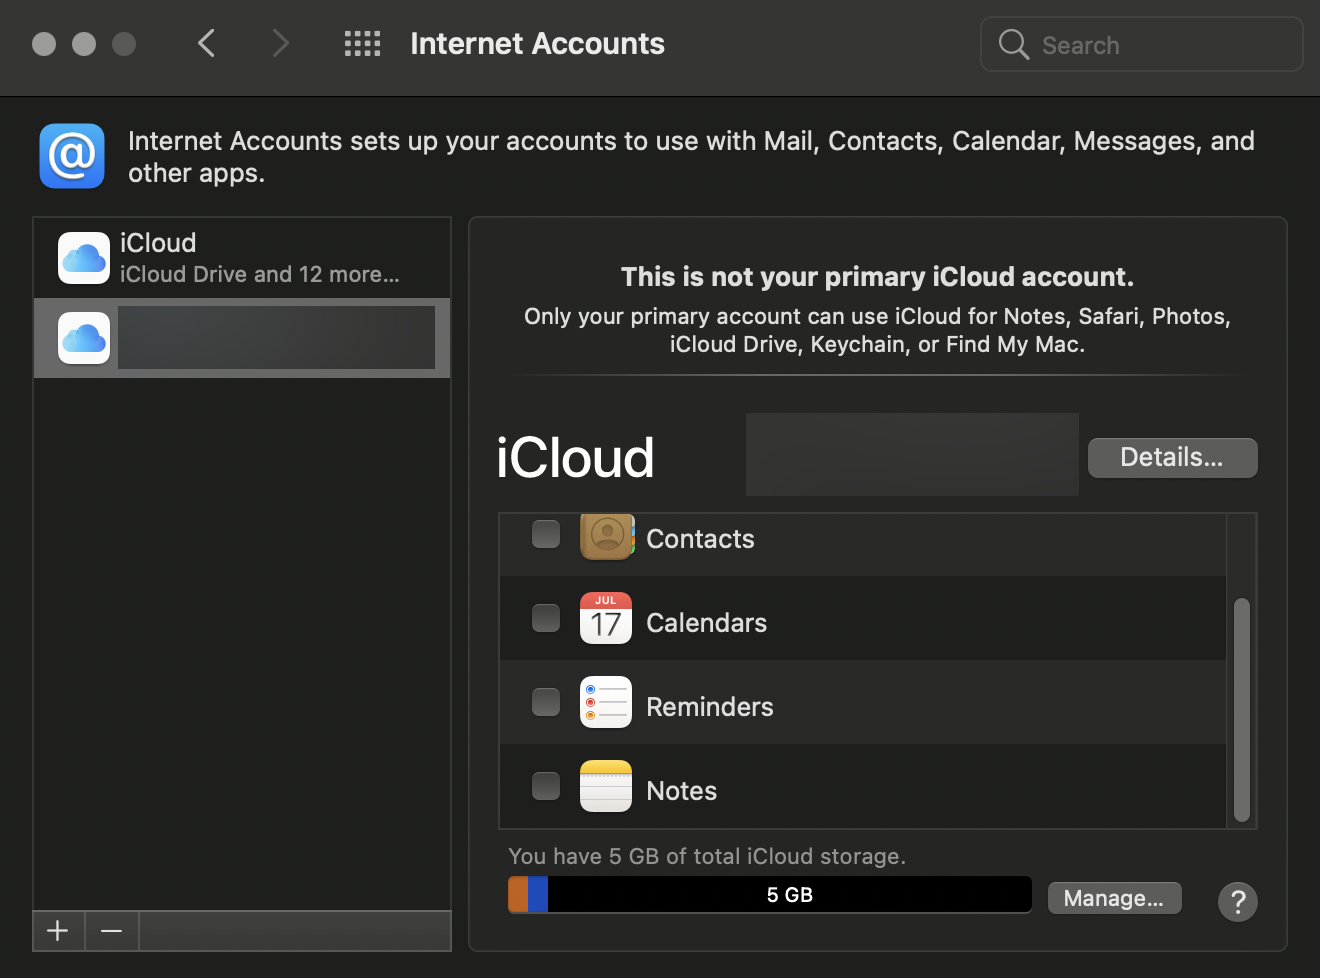Remove the selected account with minus button
The height and width of the screenshot is (978, 1320).
click(x=112, y=931)
